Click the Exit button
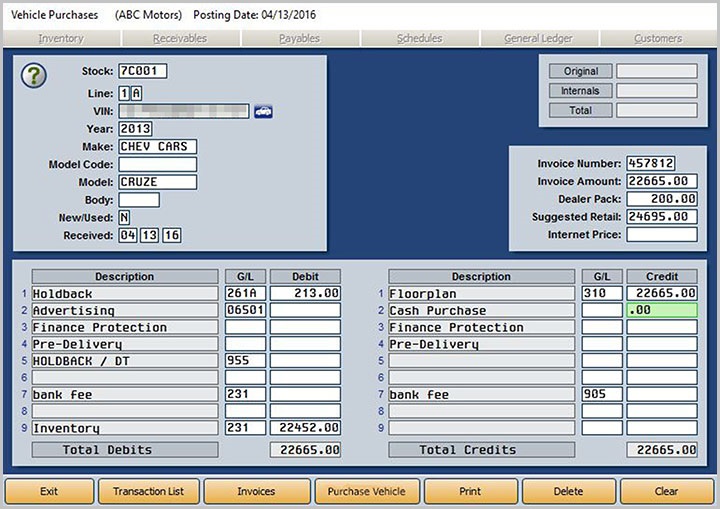Screen dimensions: 720x509 click(x=49, y=492)
